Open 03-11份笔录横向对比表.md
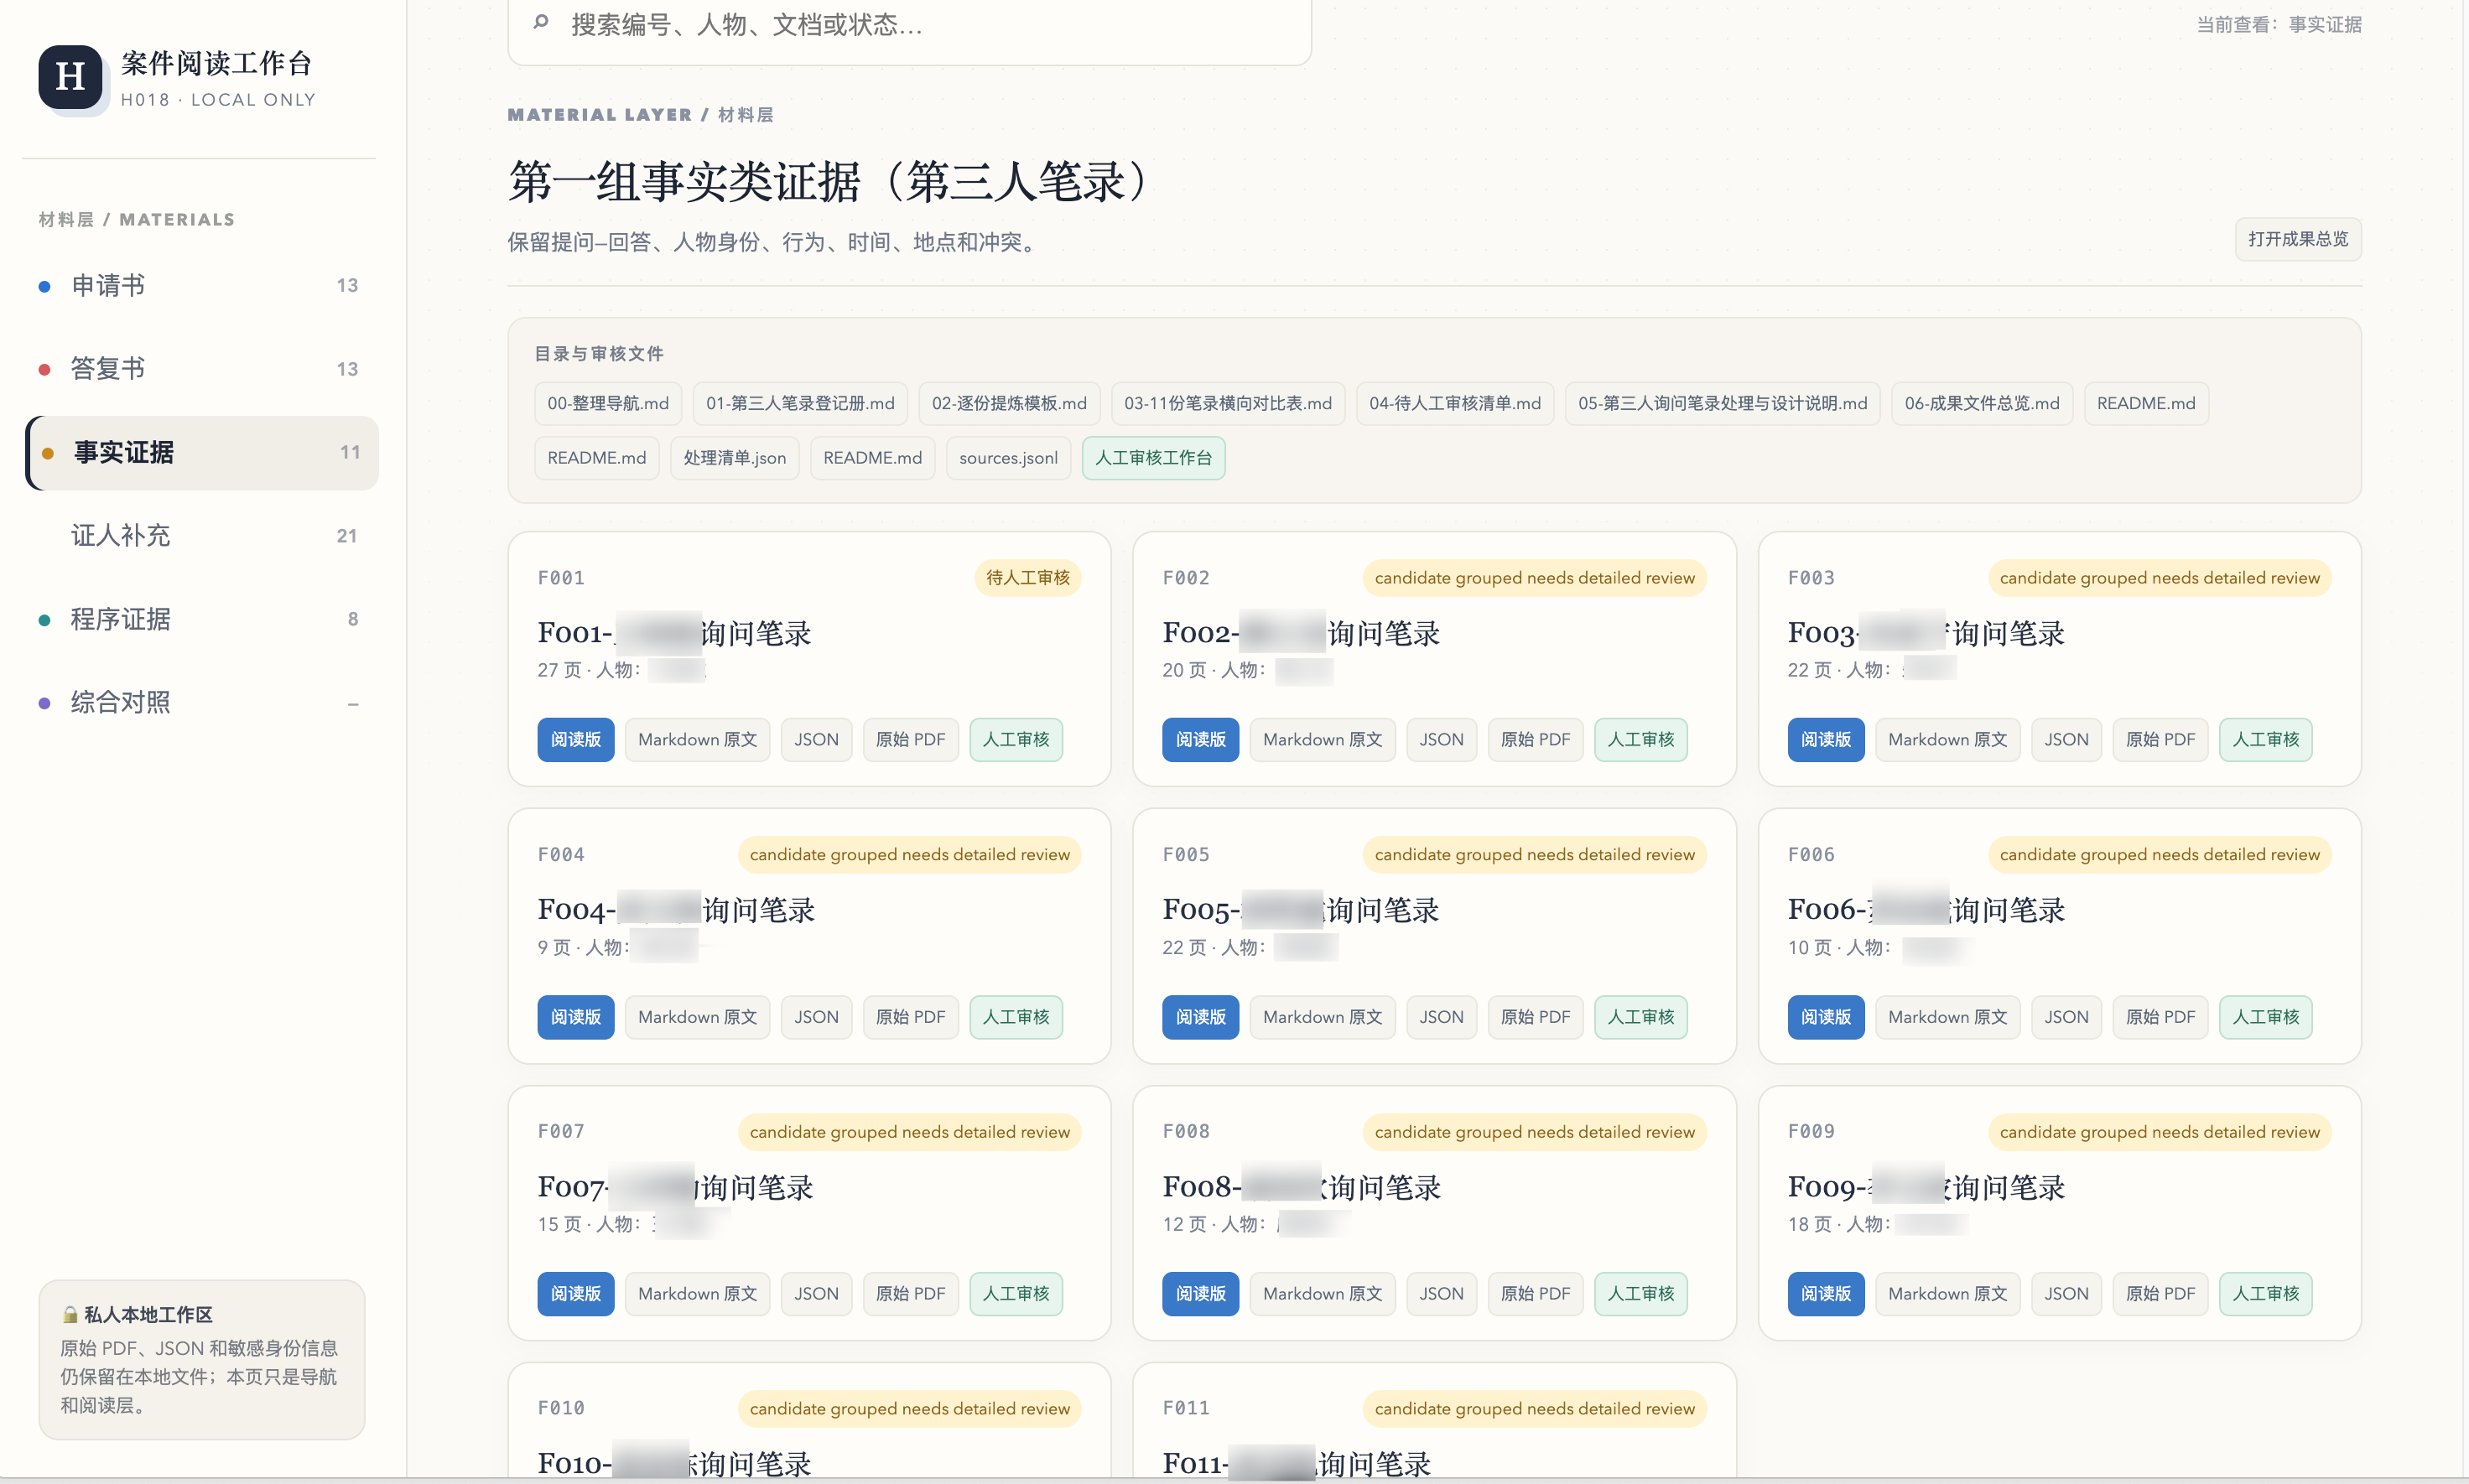 (x=1228, y=404)
